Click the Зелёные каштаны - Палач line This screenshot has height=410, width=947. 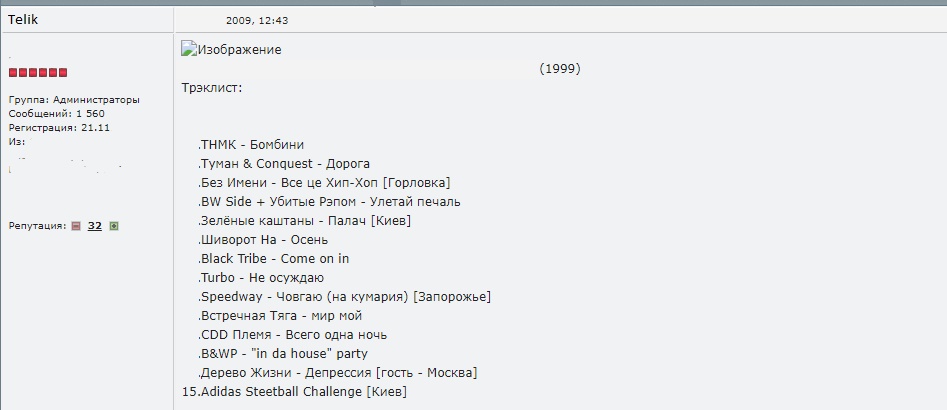[x=304, y=221]
